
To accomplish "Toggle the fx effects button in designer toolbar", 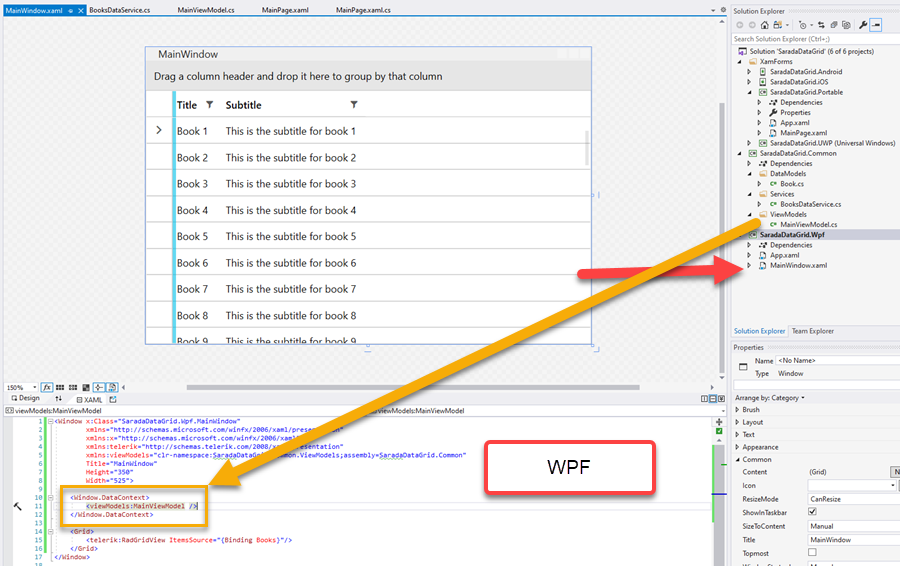I will tap(47, 387).
